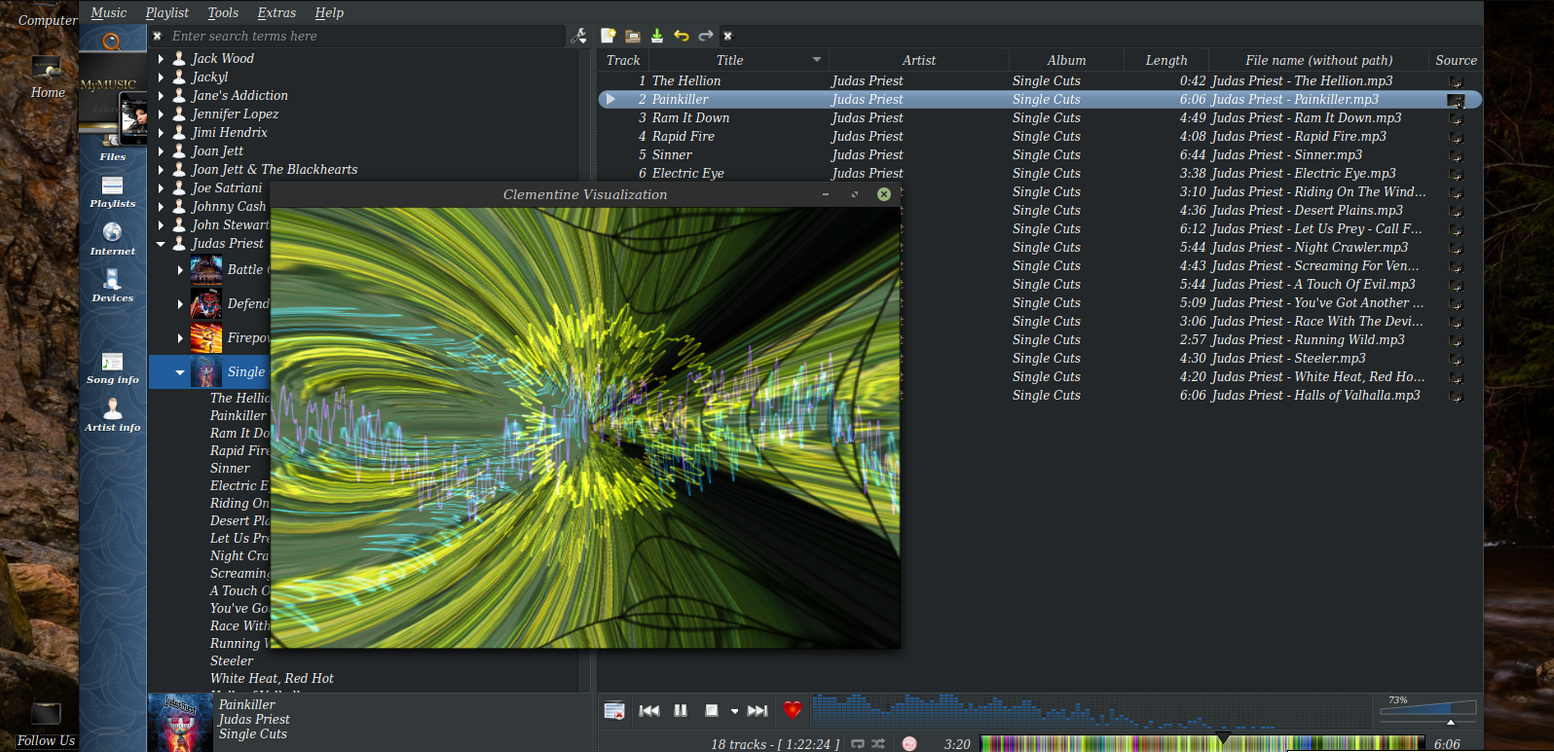Viewport: 1554px width, 752px height.
Task: Clear the playlist filter field
Action: coord(727,36)
